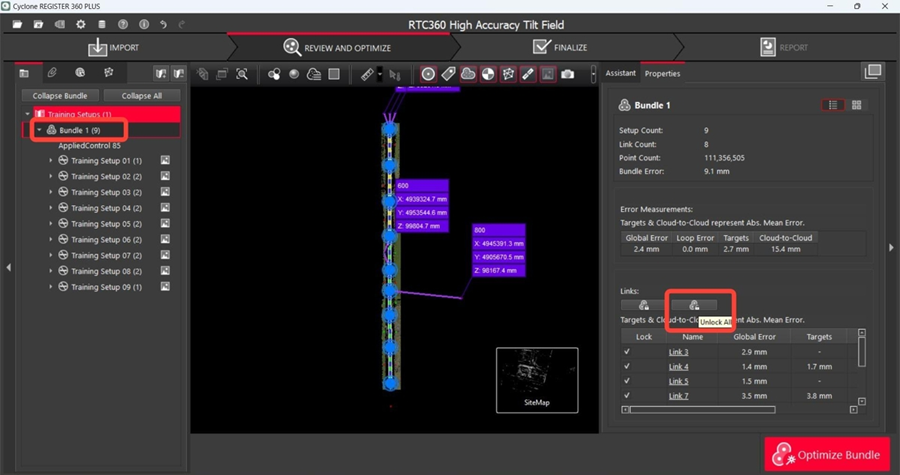
Task: Open Link 4 in links table
Action: pyautogui.click(x=678, y=367)
